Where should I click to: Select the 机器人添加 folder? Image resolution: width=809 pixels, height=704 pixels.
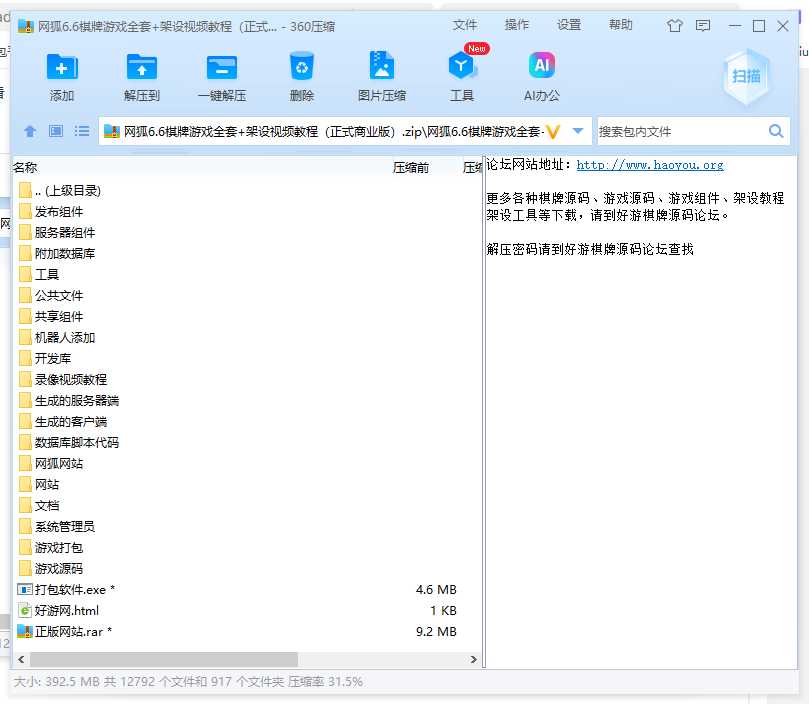(x=57, y=338)
